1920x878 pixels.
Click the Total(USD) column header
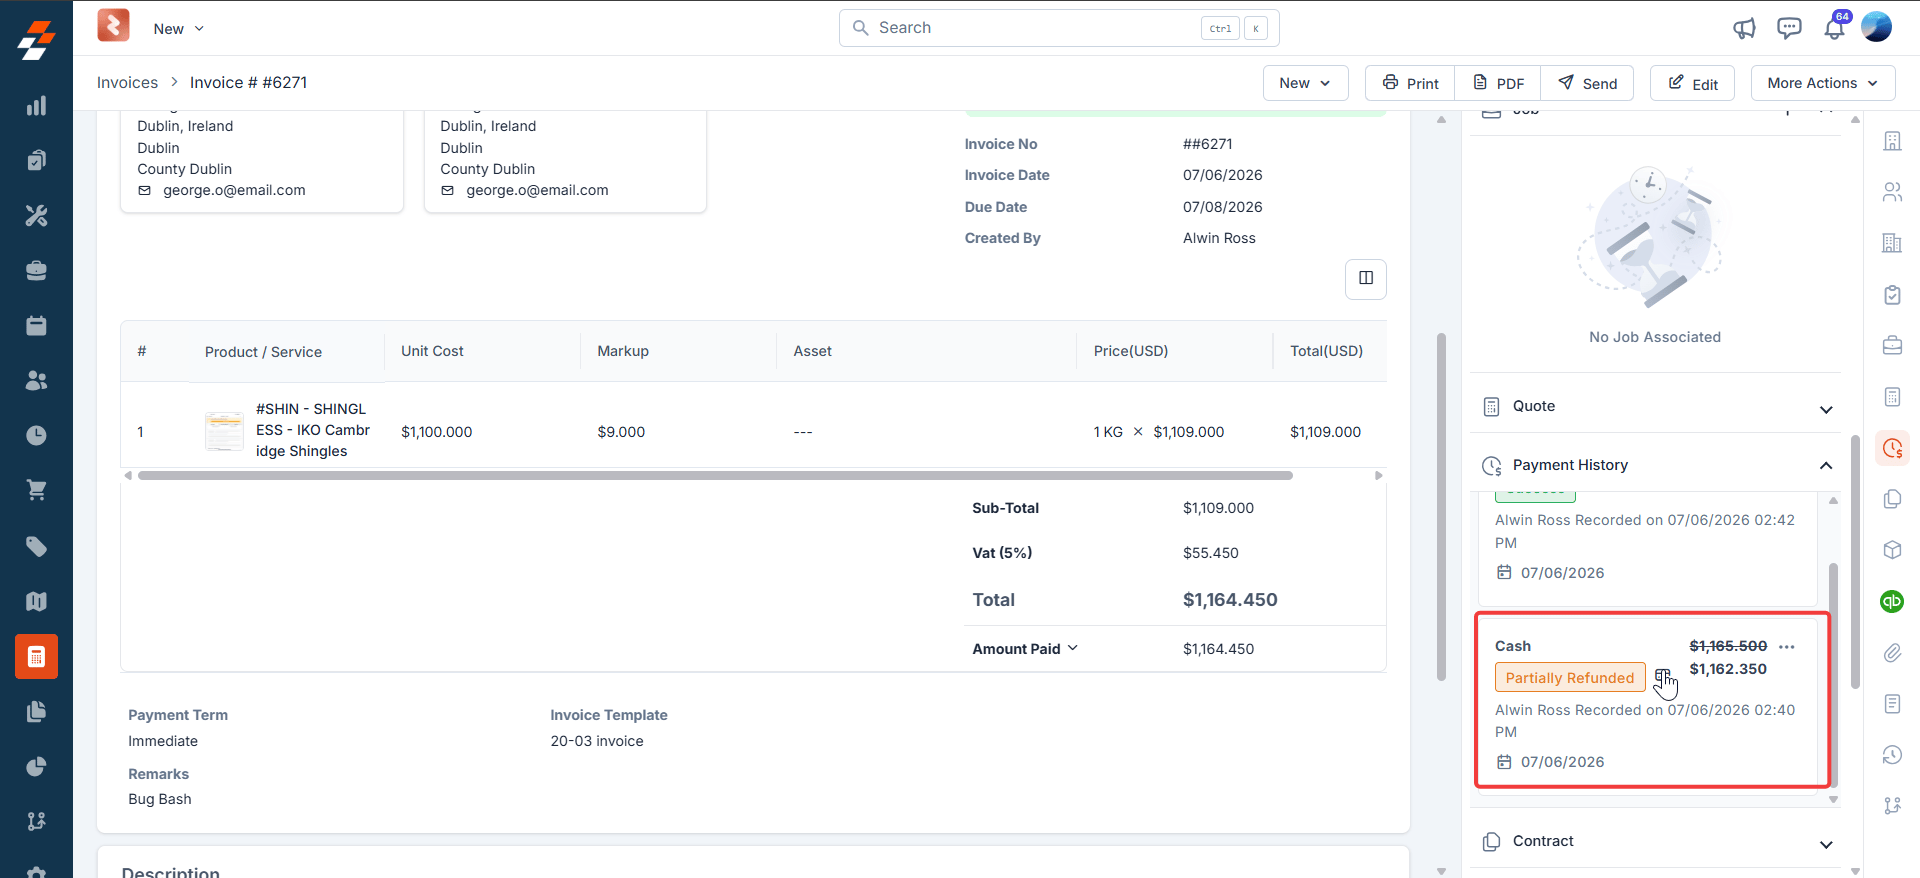click(x=1326, y=351)
